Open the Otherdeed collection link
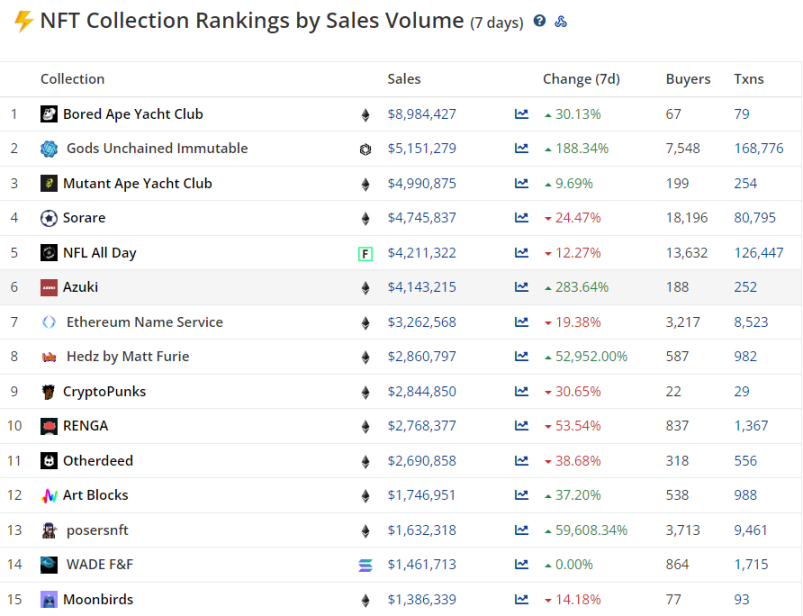Screen dimensions: 803x616 pyautogui.click(x=98, y=461)
